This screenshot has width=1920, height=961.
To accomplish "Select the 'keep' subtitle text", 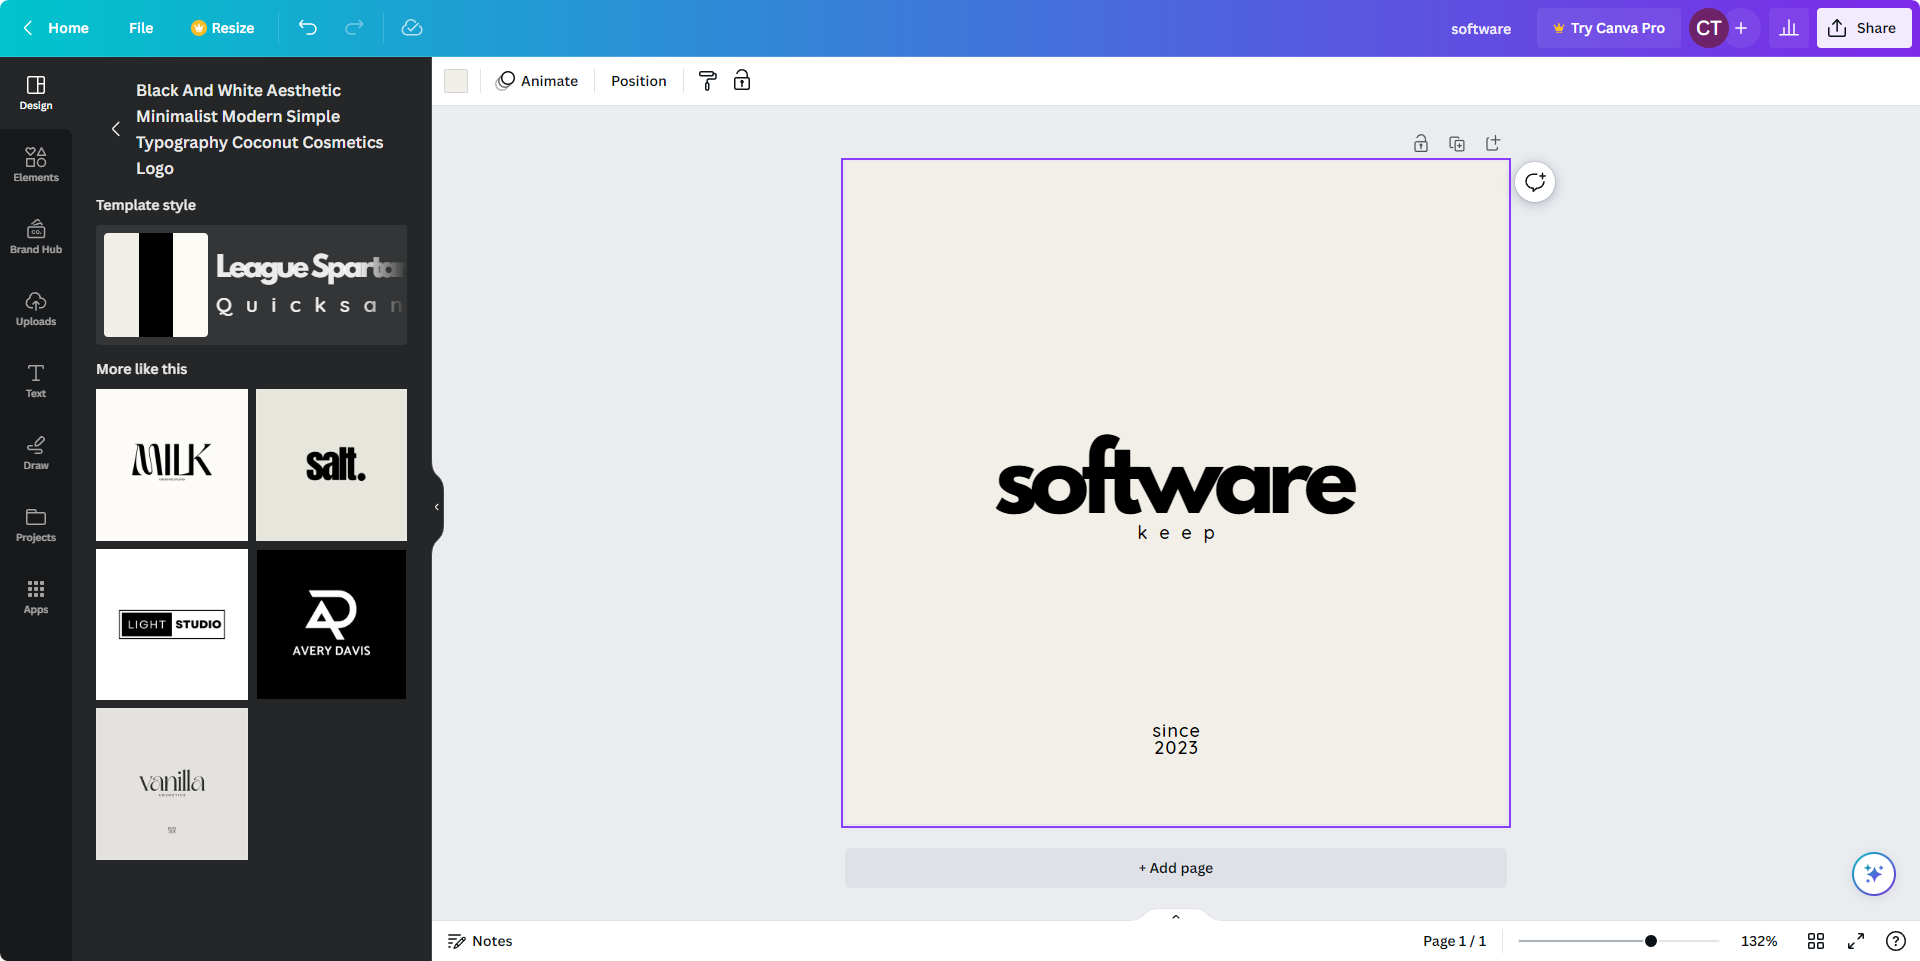I will point(1176,533).
